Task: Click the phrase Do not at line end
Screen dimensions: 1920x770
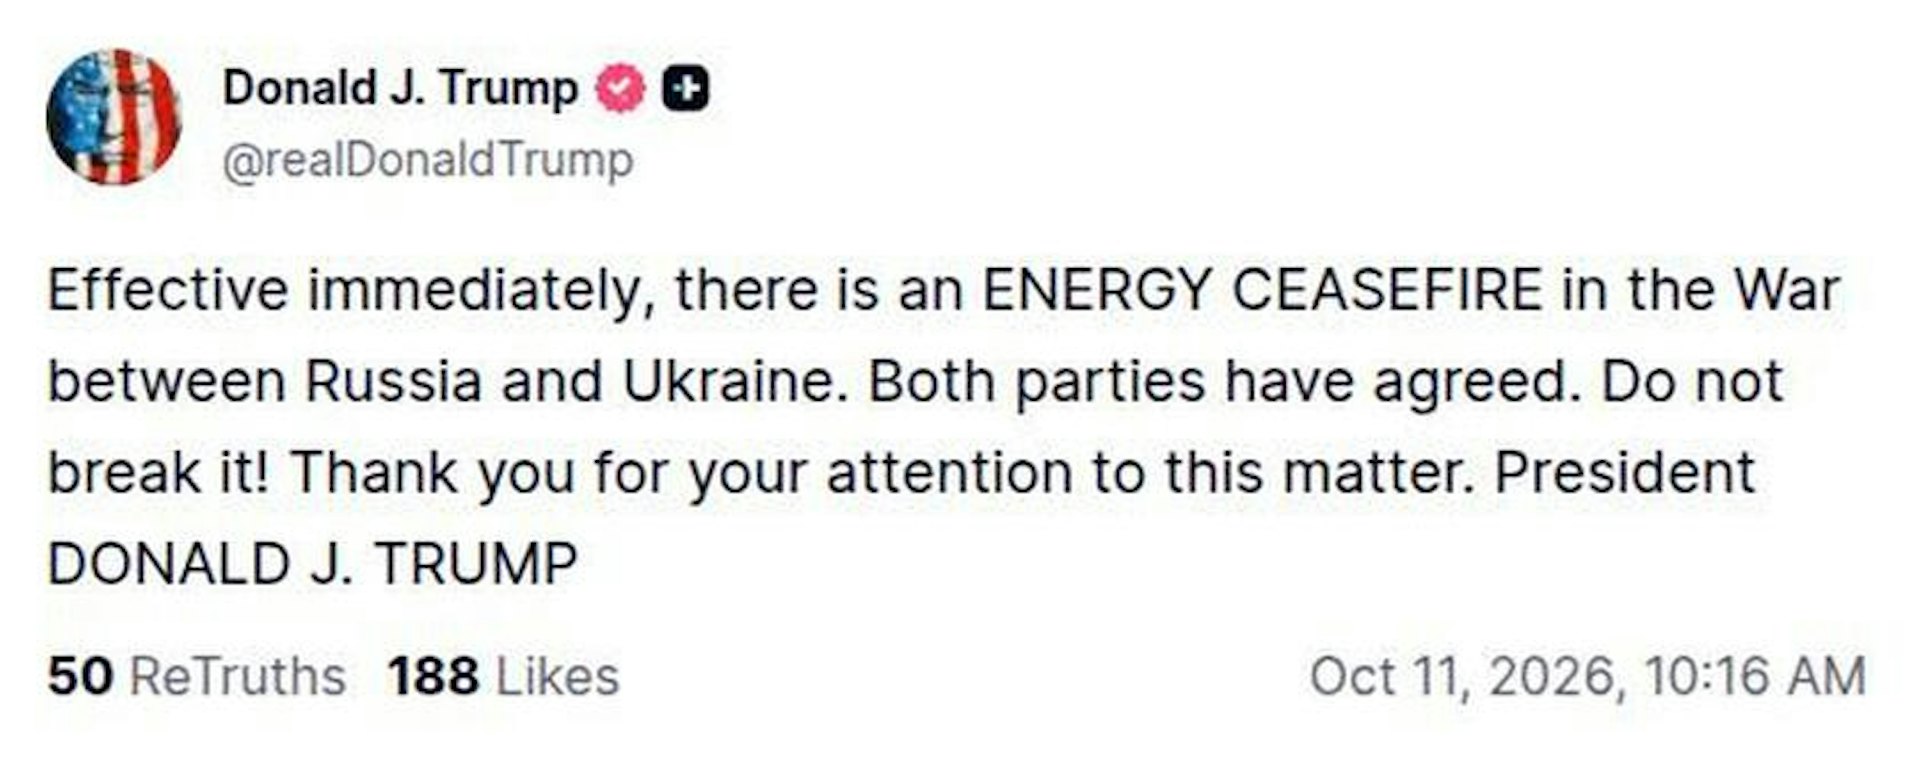Action: [1692, 382]
